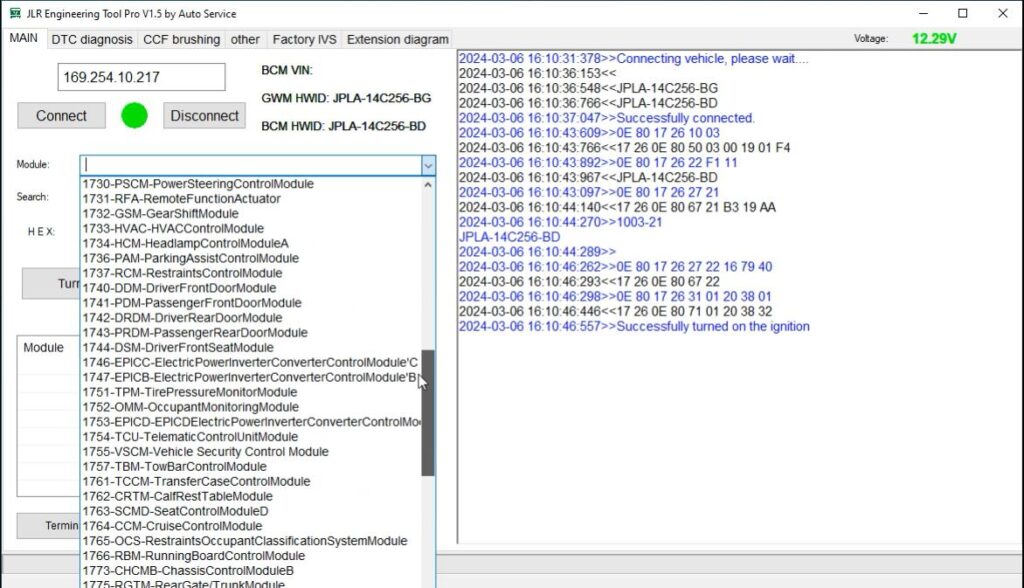The height and width of the screenshot is (588, 1024).
Task: Click log line Connecting vehicle, please wait
Action: pyautogui.click(x=633, y=59)
